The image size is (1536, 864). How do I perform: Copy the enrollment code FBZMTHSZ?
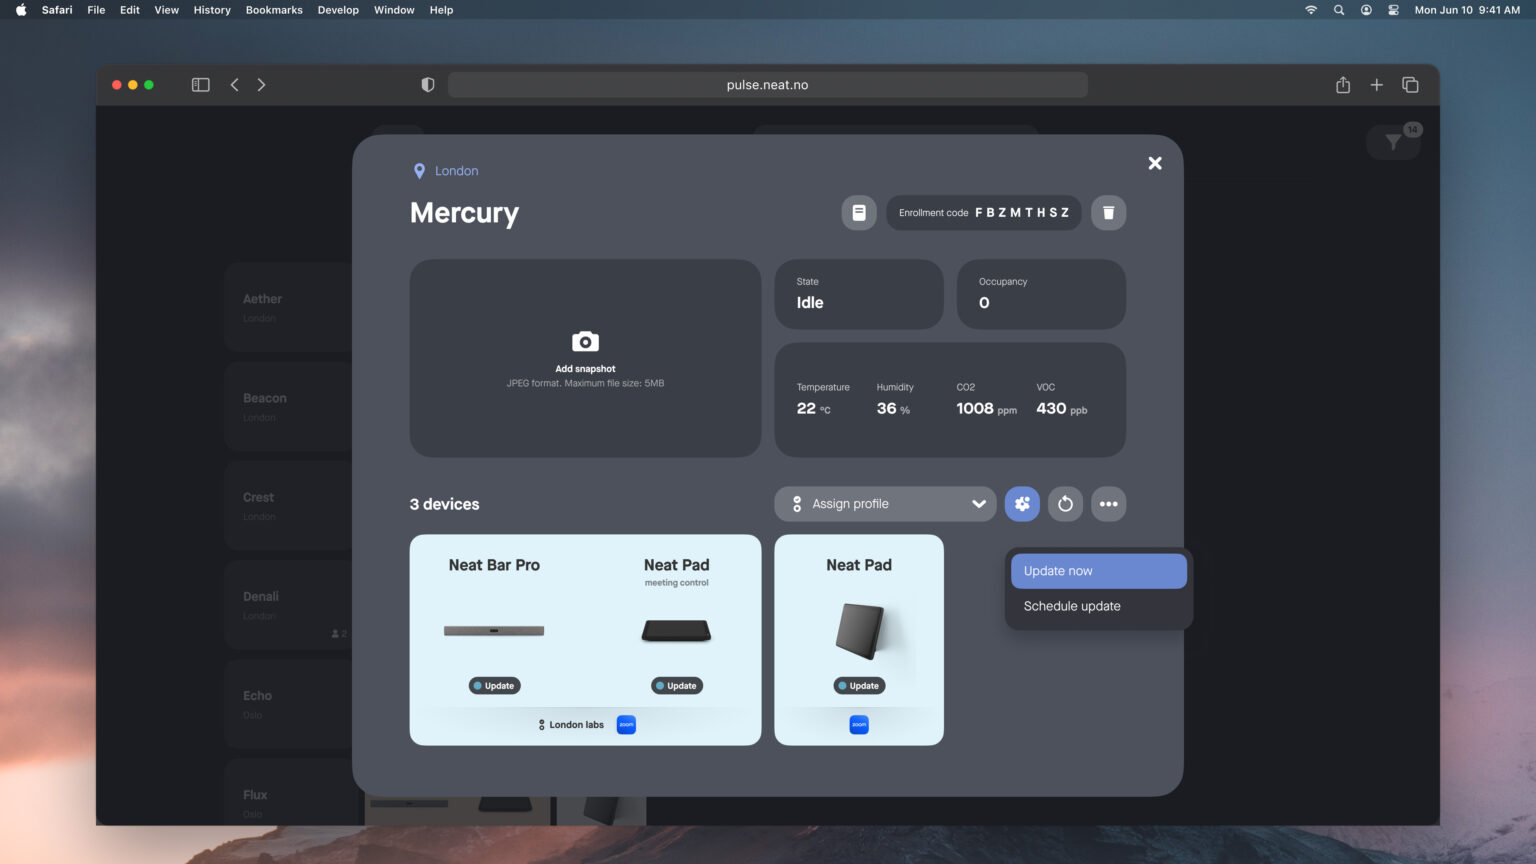(983, 213)
